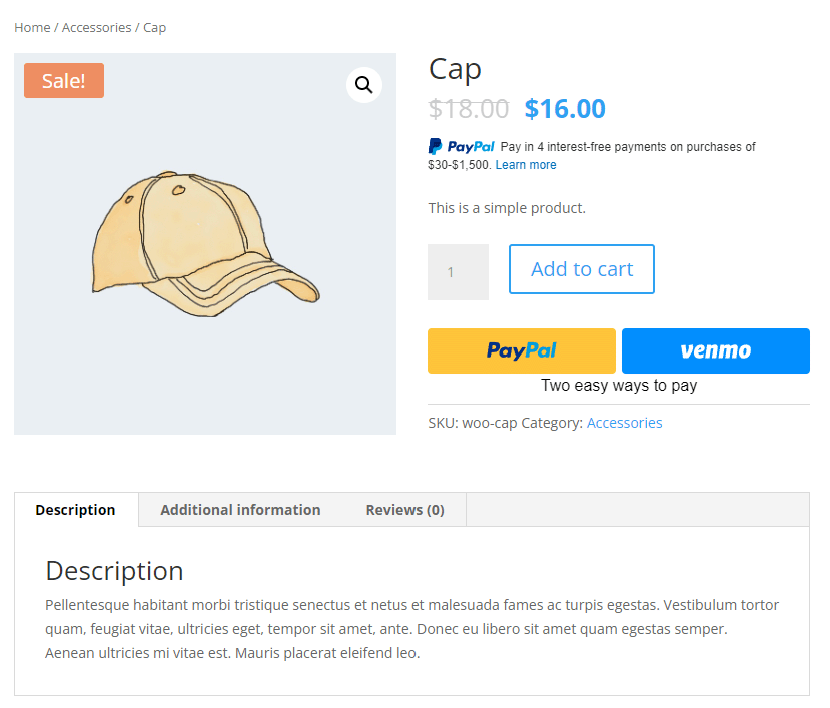830x708 pixels.
Task: Open the Reviews (0) tab
Action: pyautogui.click(x=404, y=510)
